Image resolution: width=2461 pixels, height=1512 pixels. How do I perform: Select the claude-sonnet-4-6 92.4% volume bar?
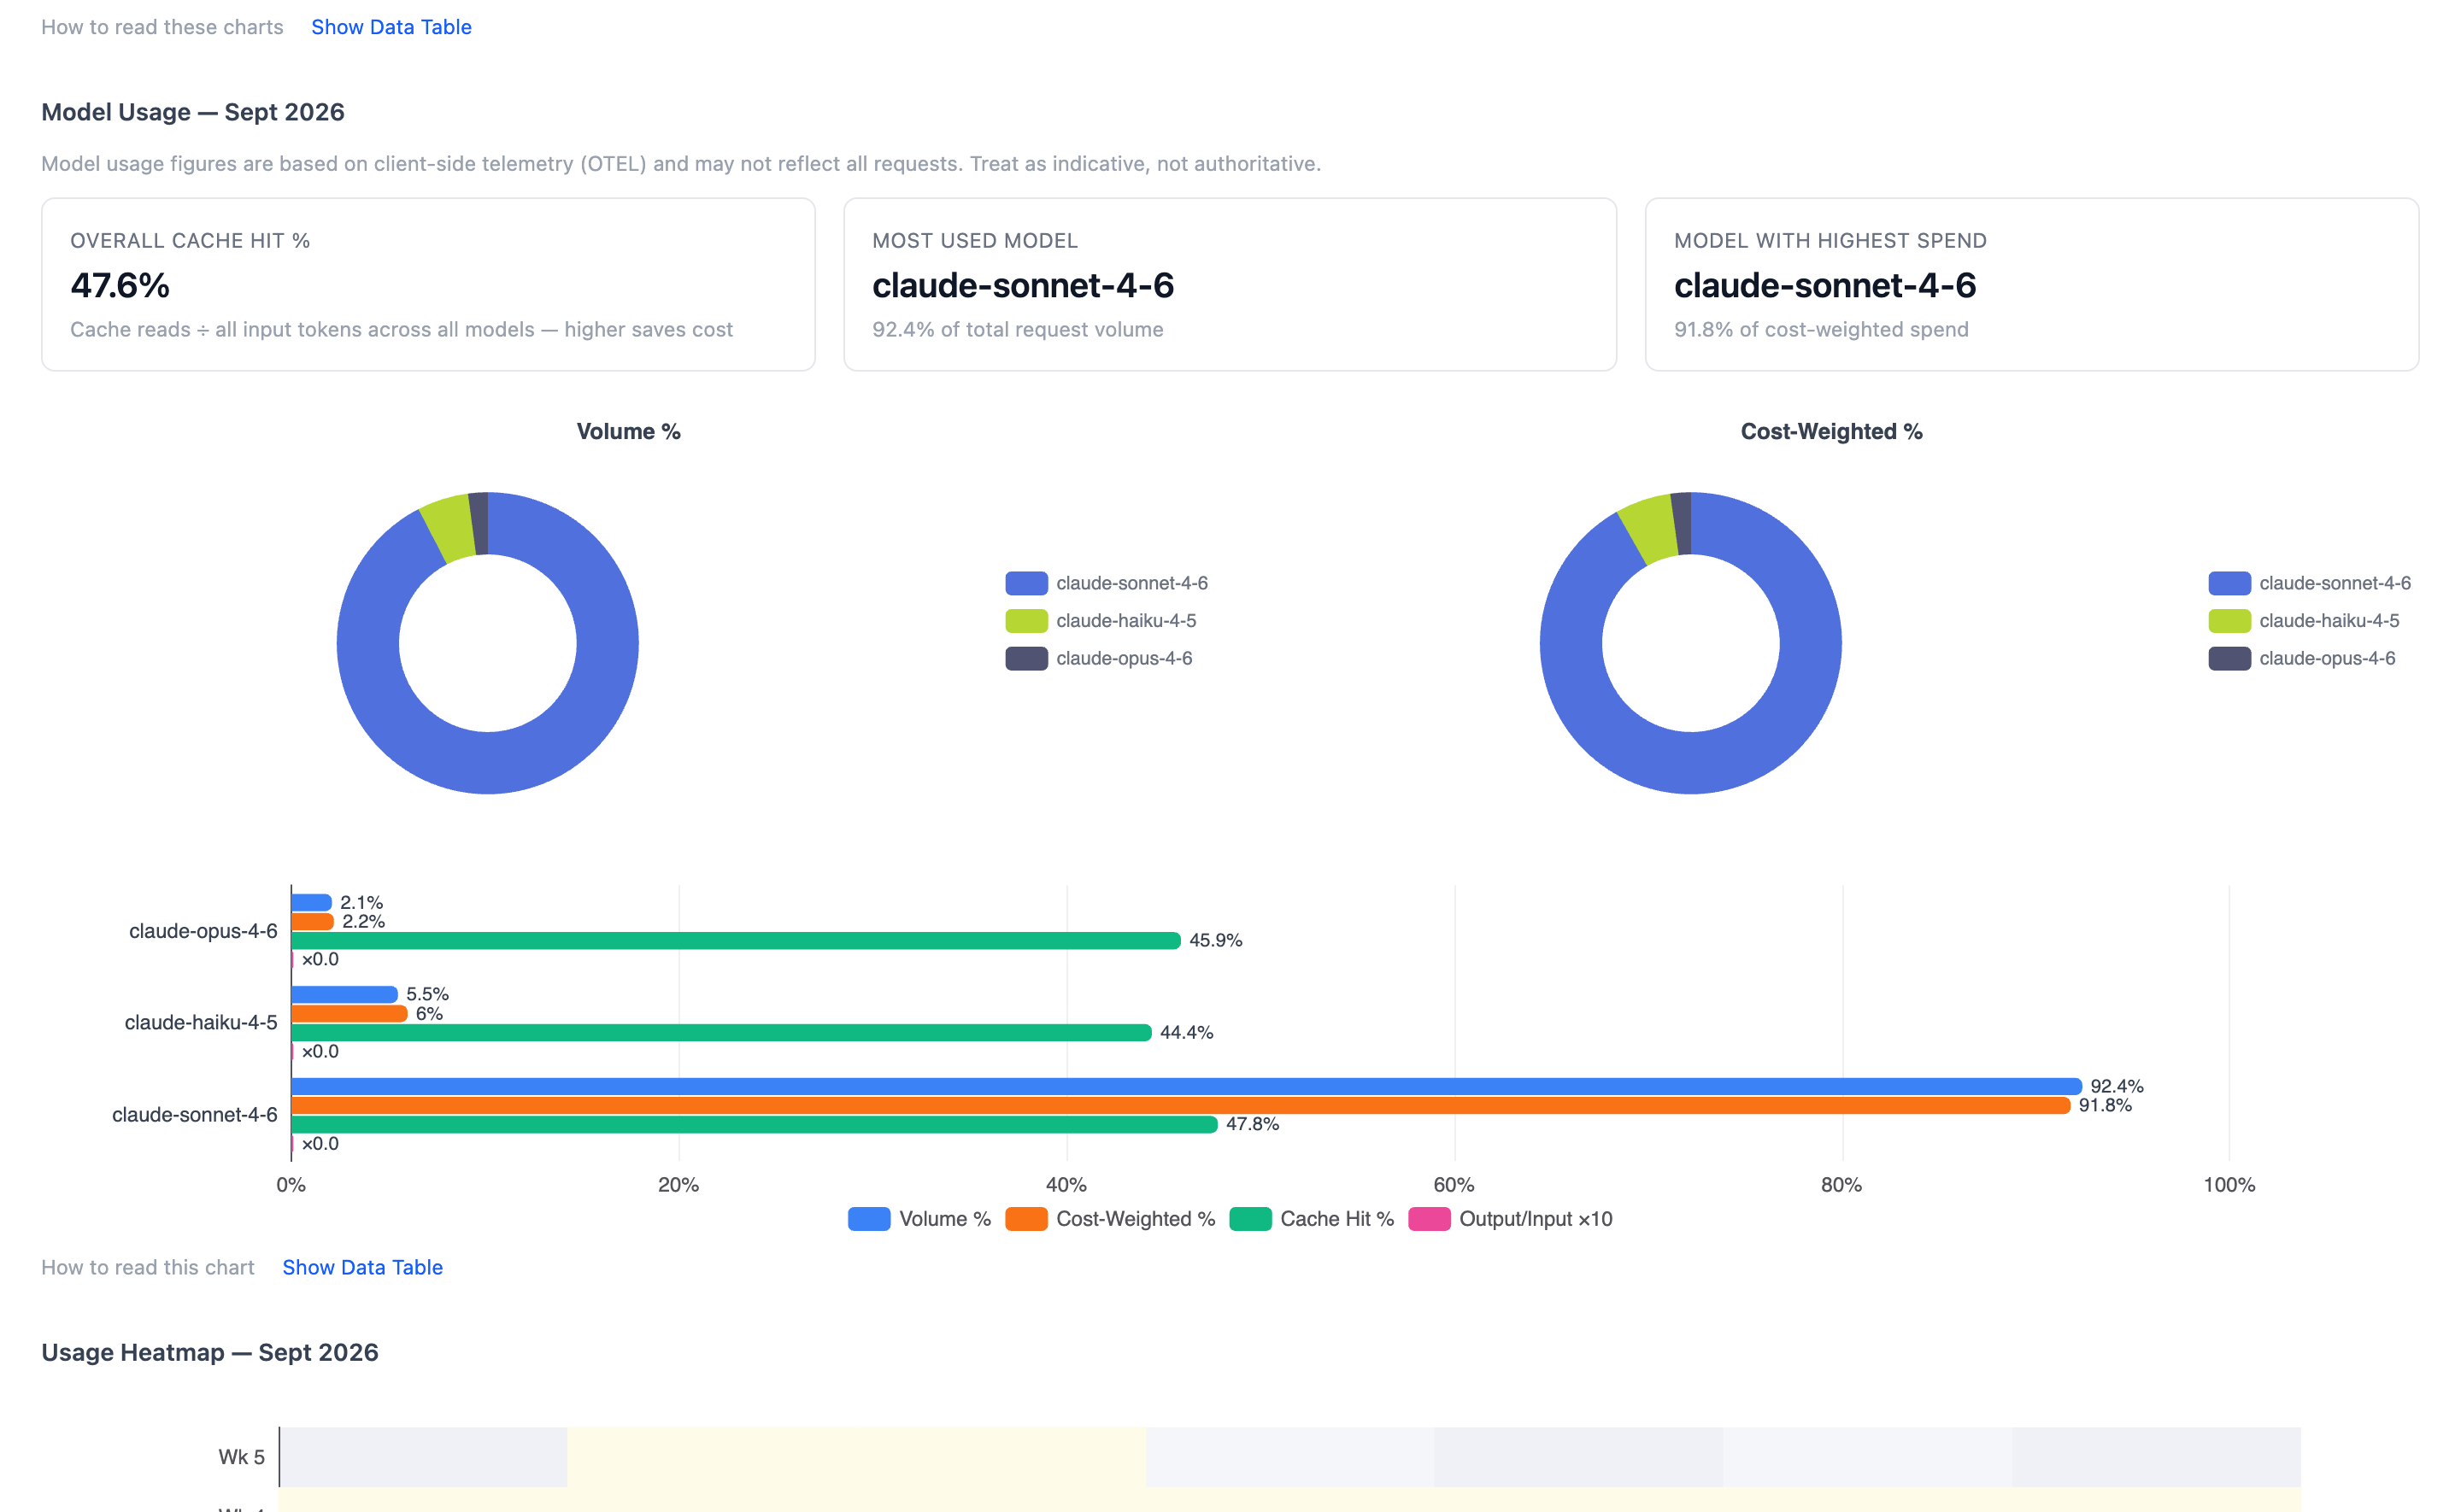tap(1186, 1086)
